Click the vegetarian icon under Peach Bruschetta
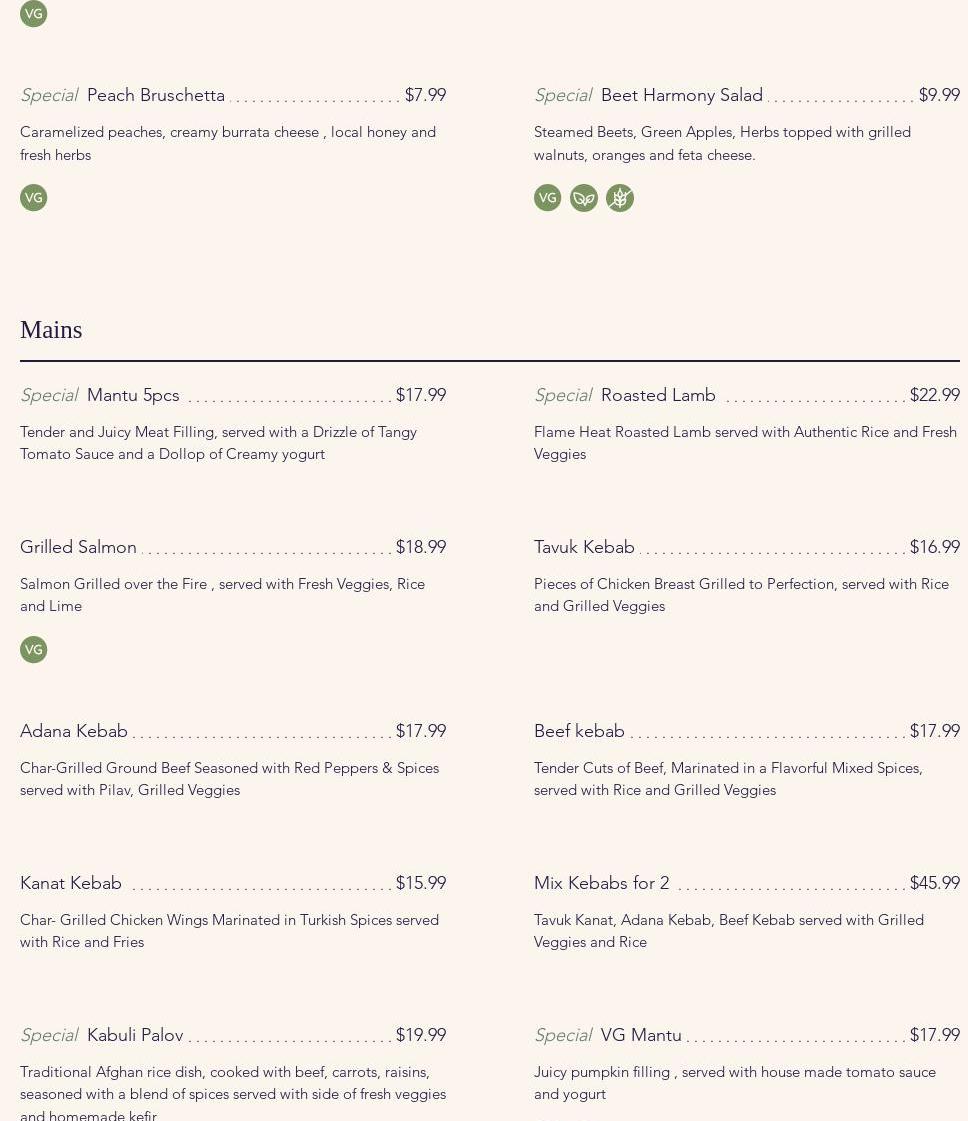This screenshot has width=968, height=1121. click(x=33, y=198)
